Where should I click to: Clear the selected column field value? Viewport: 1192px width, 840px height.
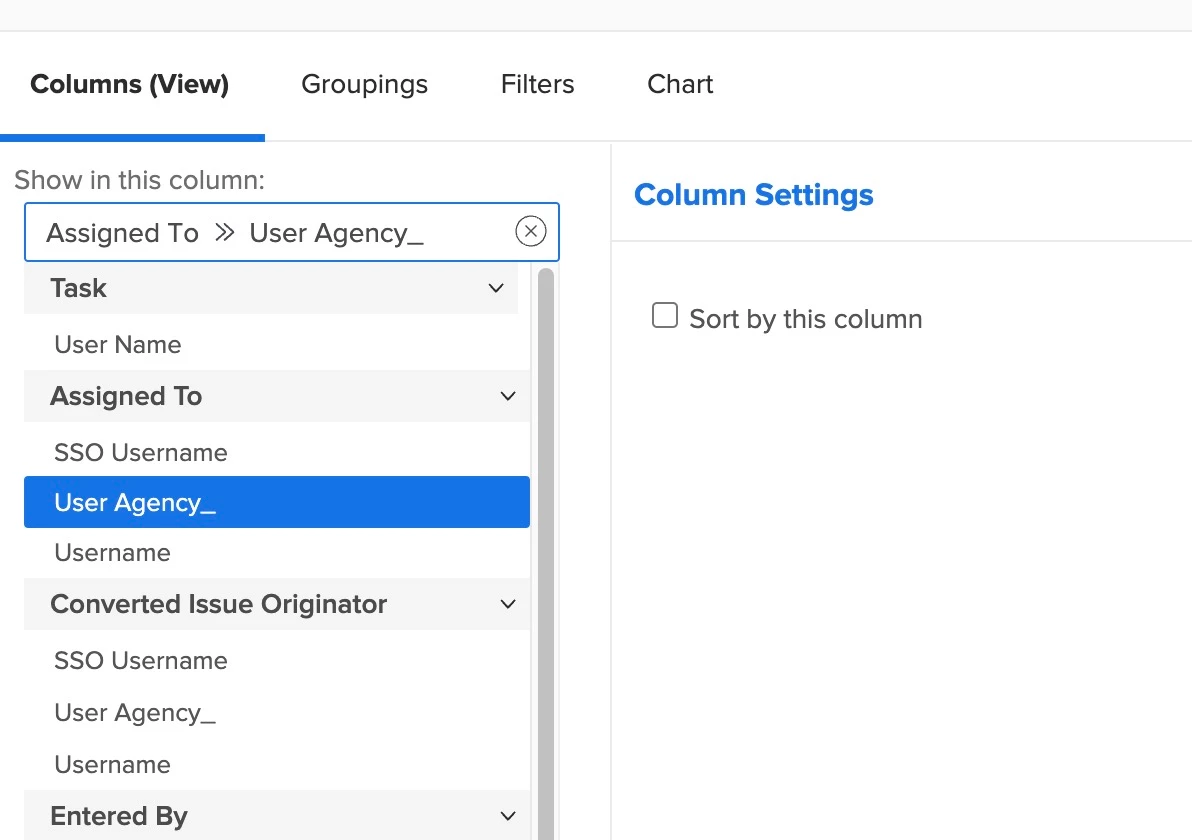pos(530,232)
